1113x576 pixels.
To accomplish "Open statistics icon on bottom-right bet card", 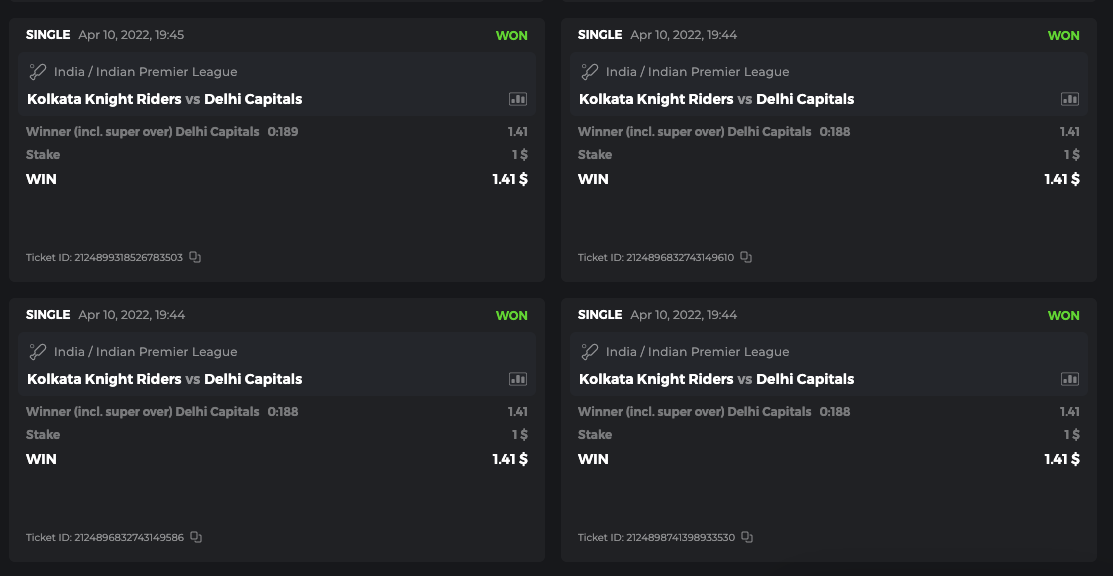I will (x=1069, y=379).
